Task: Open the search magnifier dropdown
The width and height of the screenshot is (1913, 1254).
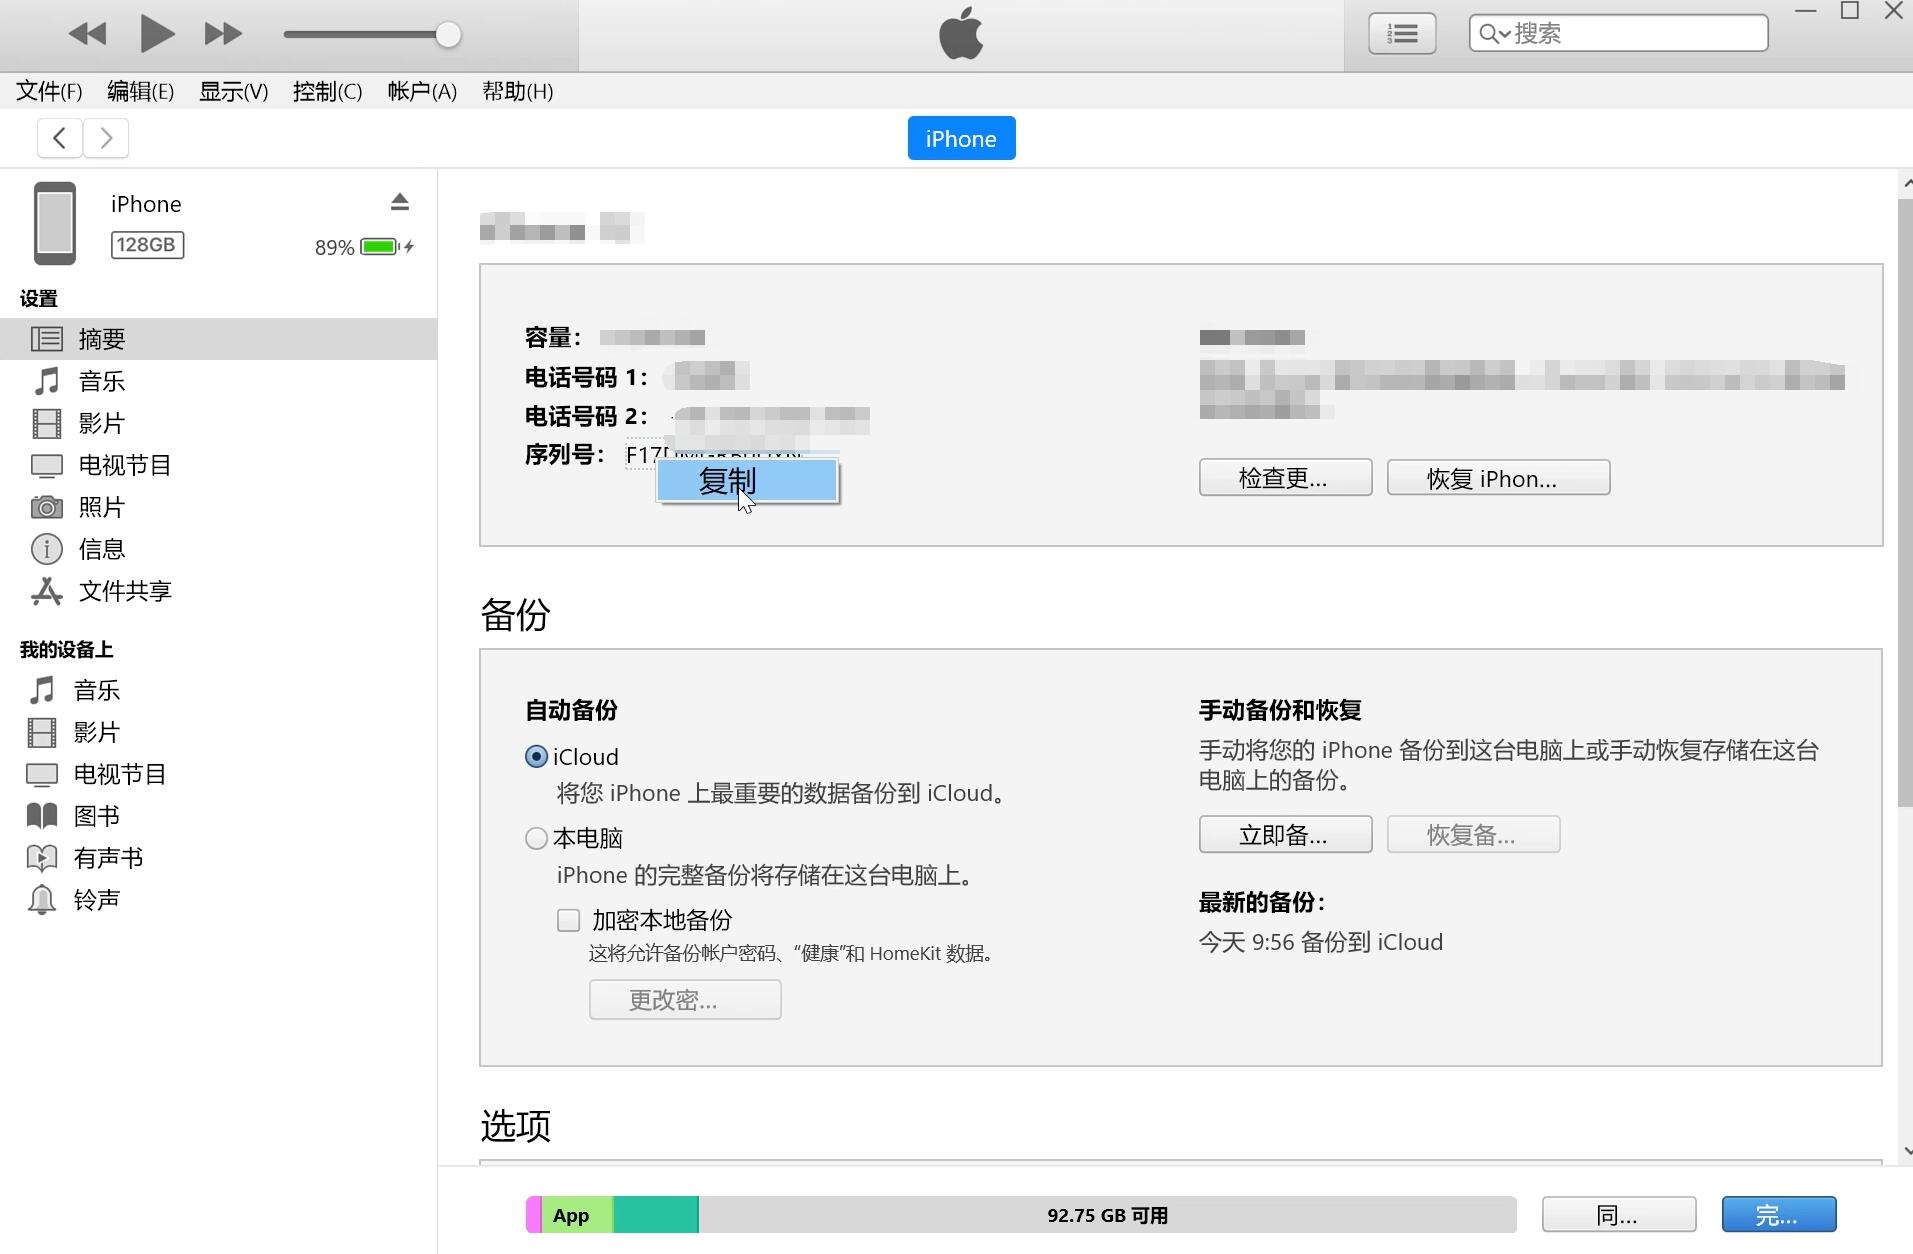Action: tap(1494, 34)
